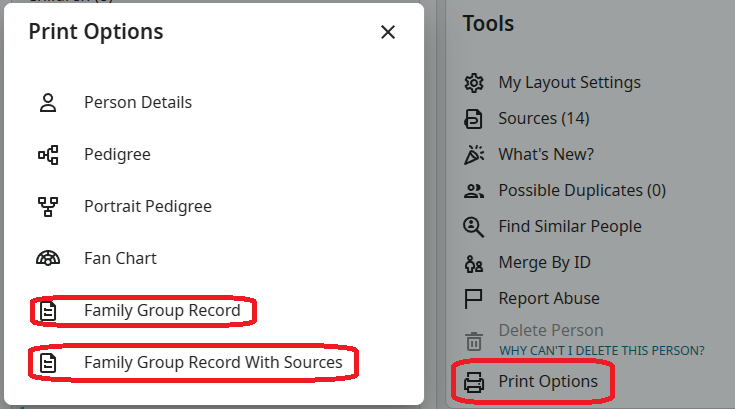735x409 pixels.
Task: Click the What's New party icon
Action: 474,155
